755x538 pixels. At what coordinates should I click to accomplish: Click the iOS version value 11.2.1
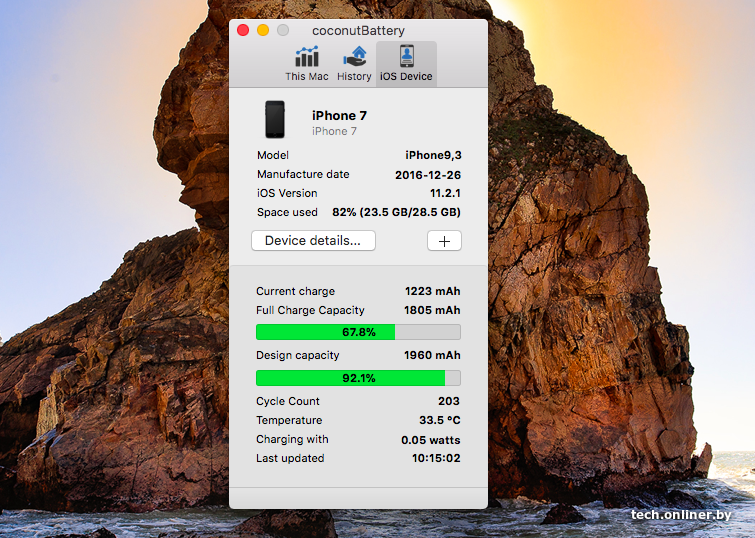[445, 193]
